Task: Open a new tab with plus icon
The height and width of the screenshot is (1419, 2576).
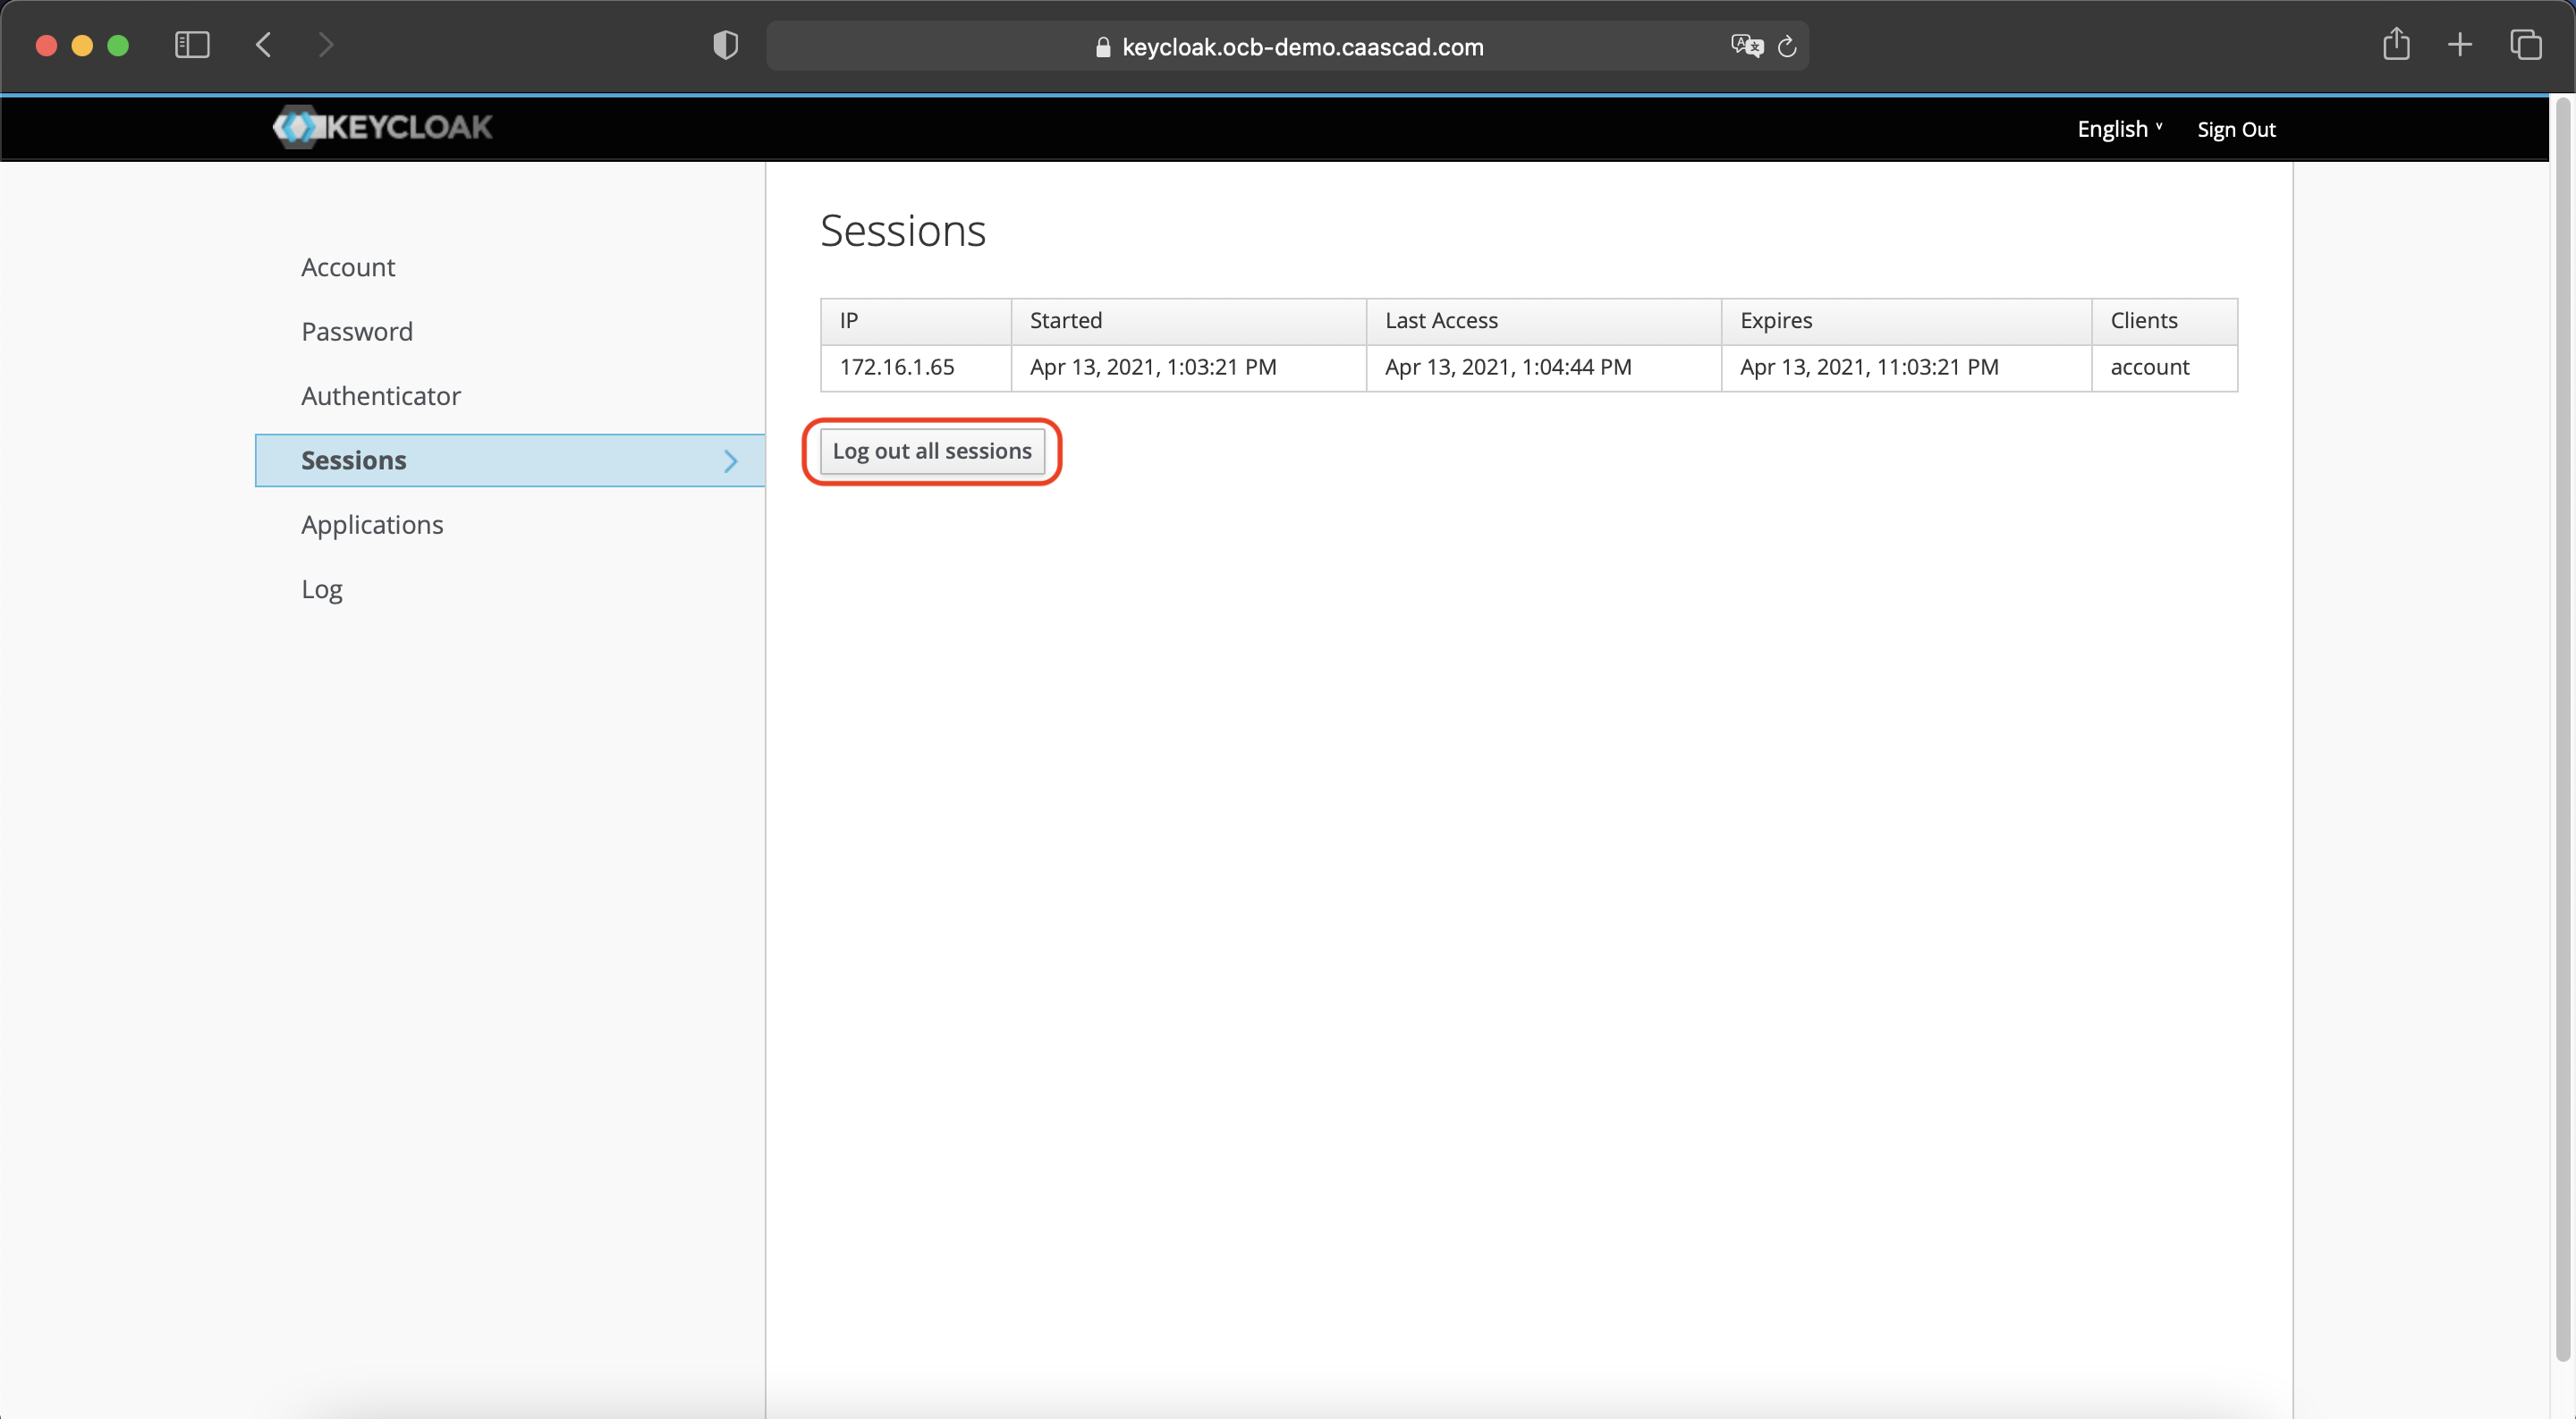Action: coord(2460,45)
